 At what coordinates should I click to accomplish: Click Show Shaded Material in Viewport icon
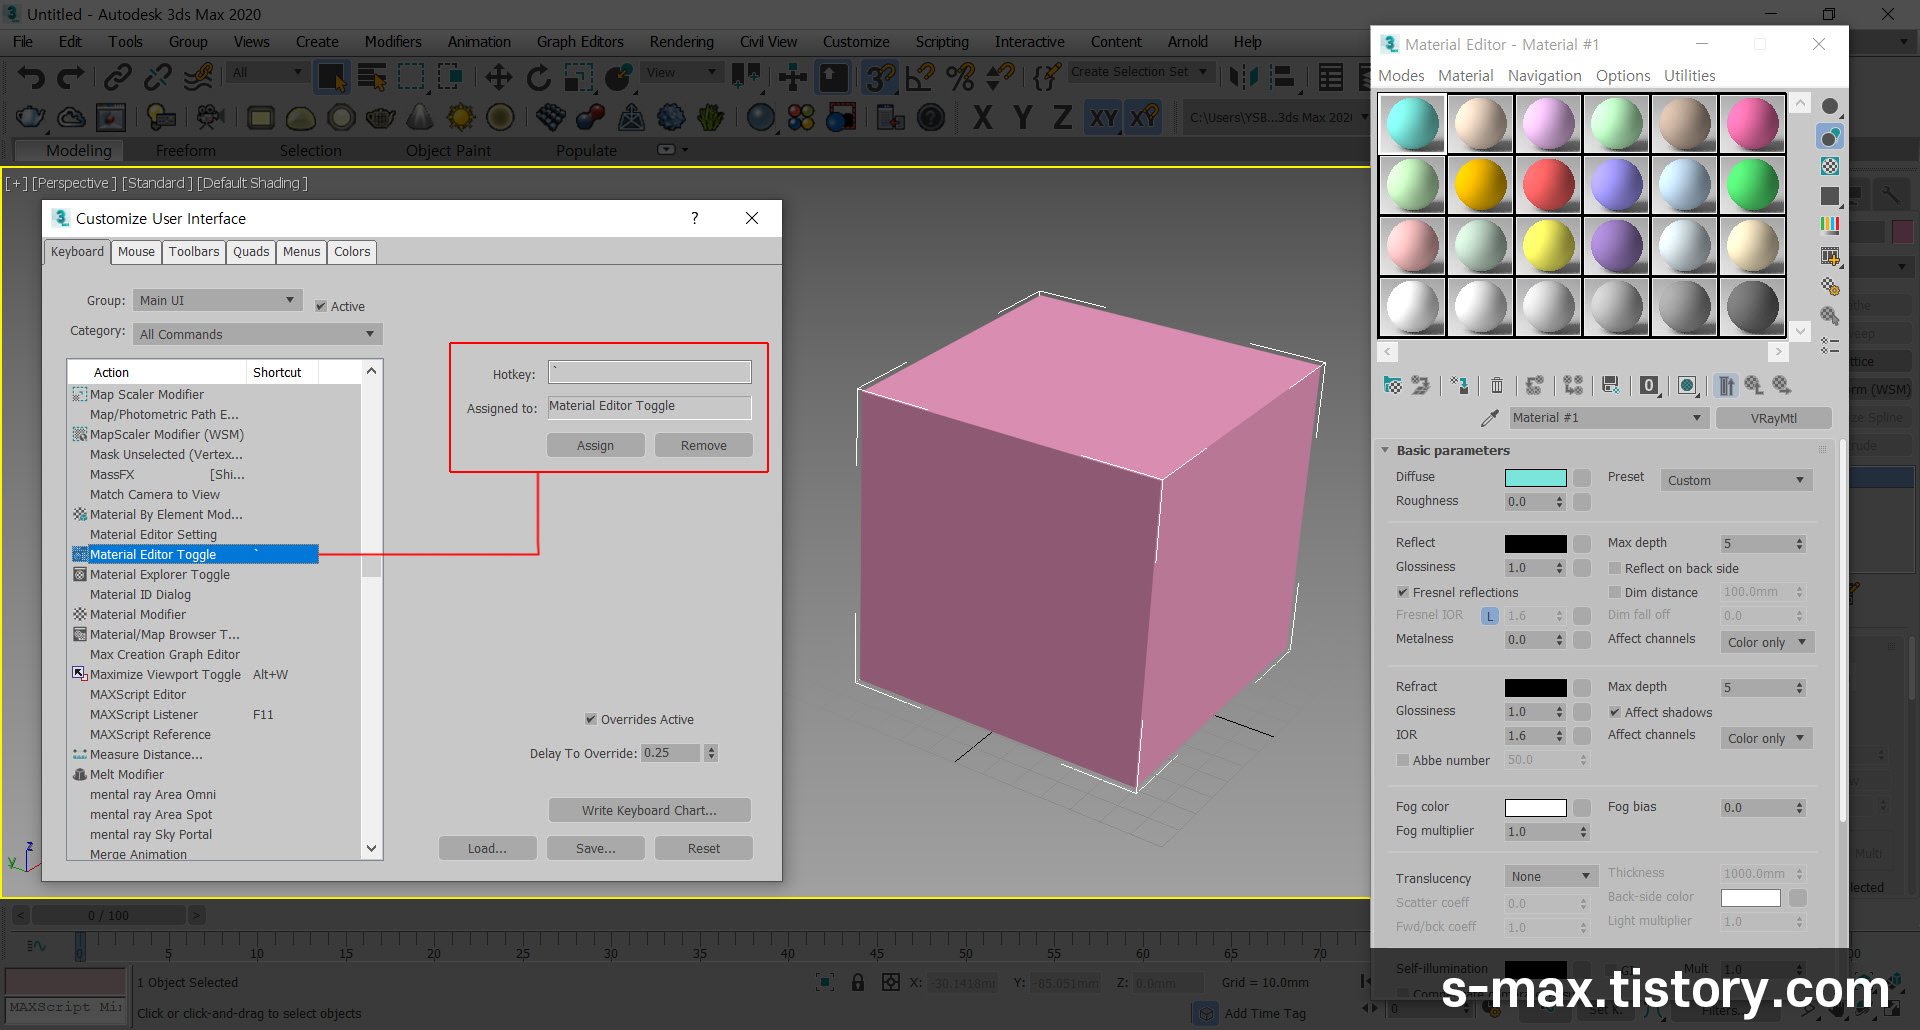1687,385
